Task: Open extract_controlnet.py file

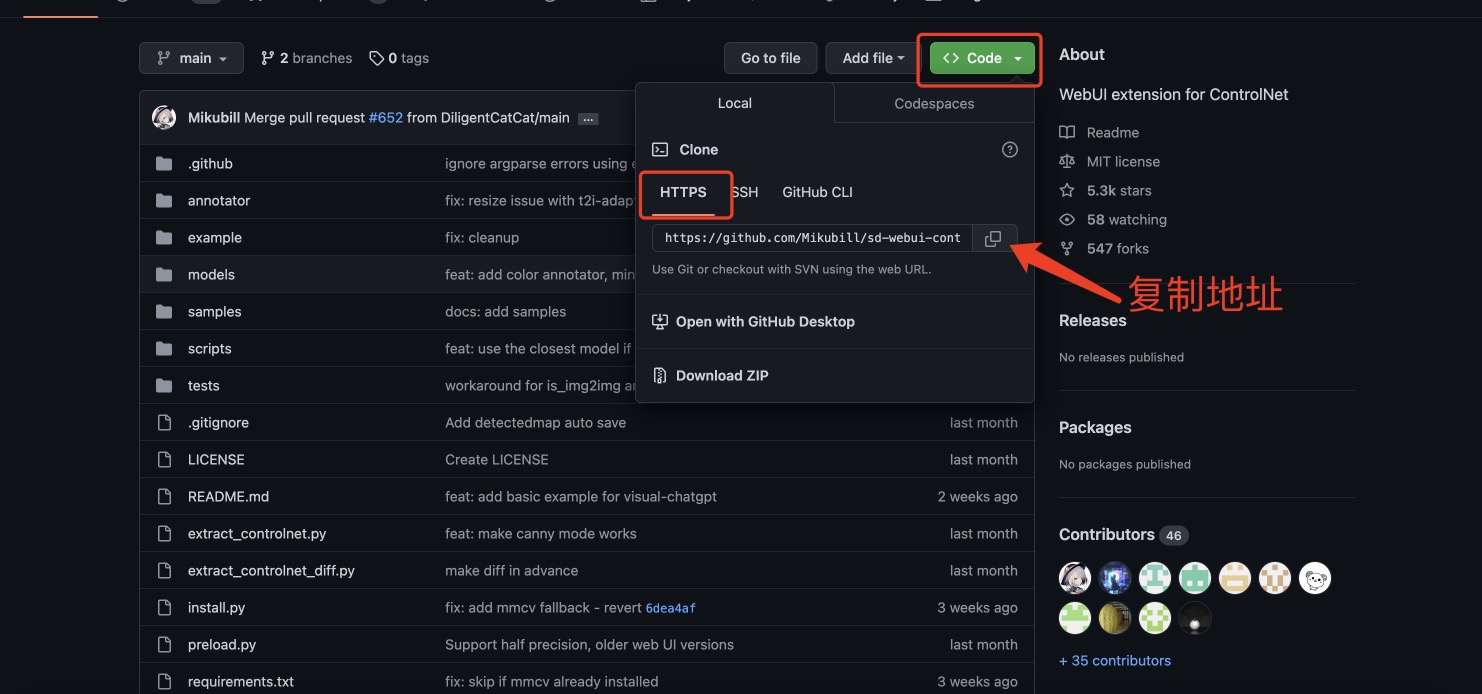Action: (257, 533)
